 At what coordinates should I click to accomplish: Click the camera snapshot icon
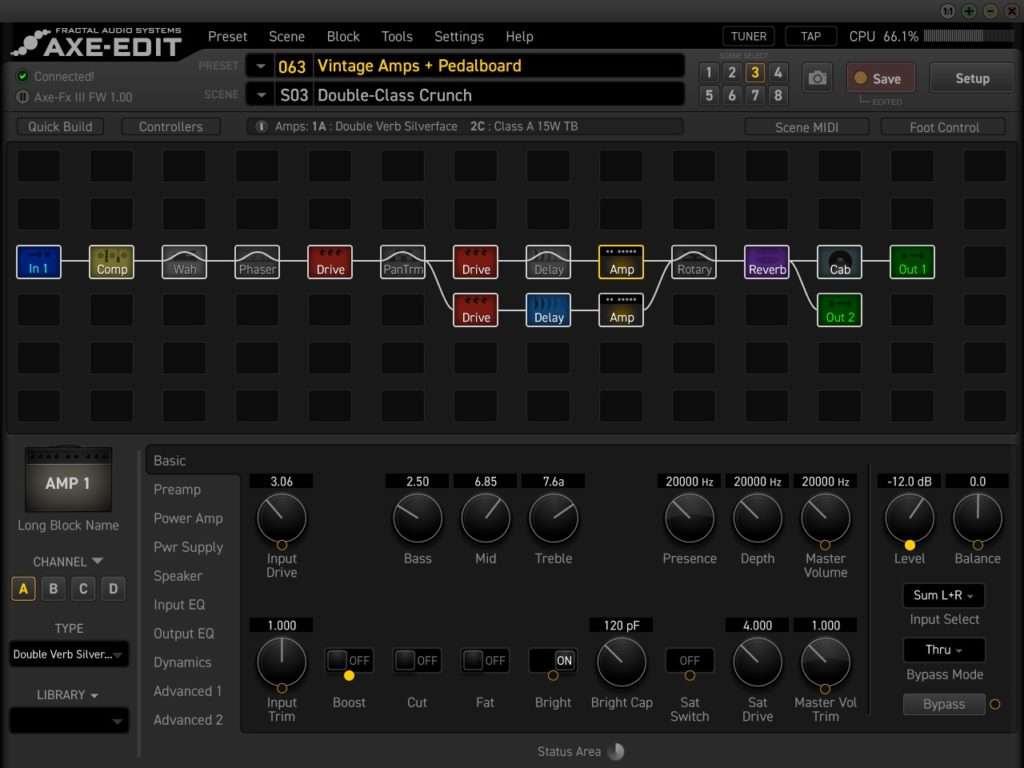click(817, 78)
